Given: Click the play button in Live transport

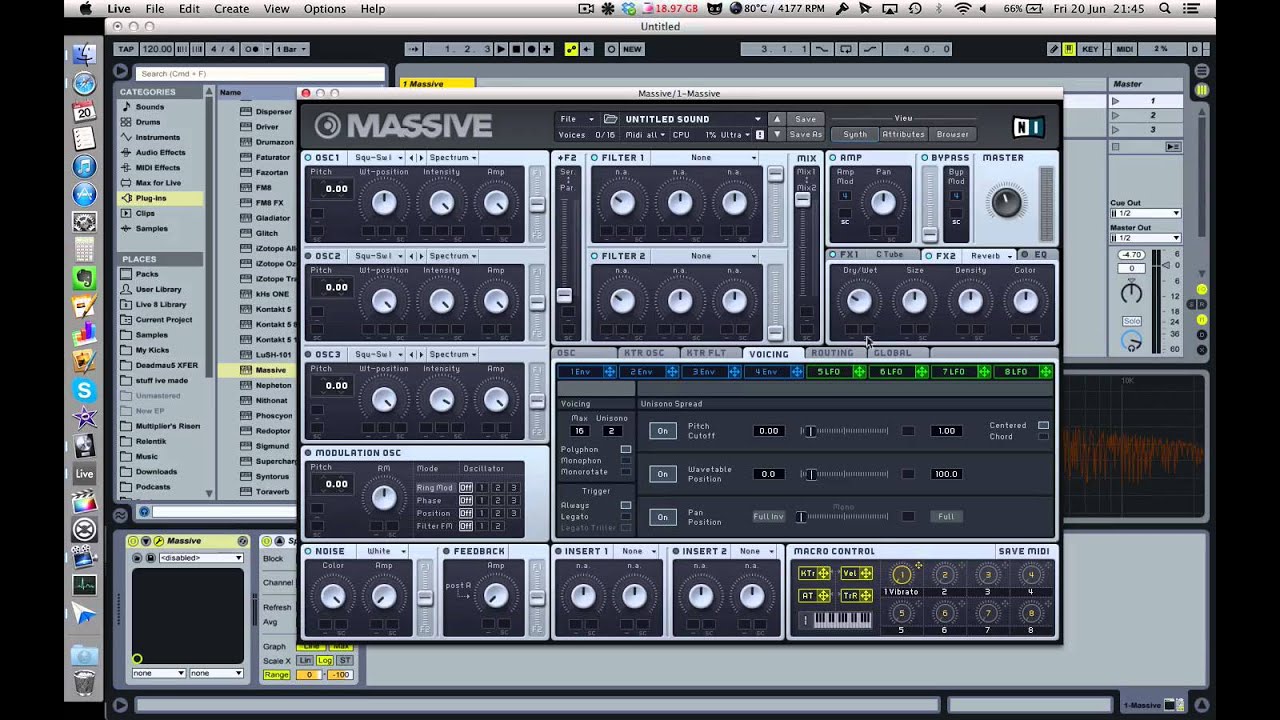Looking at the screenshot, I should (501, 49).
